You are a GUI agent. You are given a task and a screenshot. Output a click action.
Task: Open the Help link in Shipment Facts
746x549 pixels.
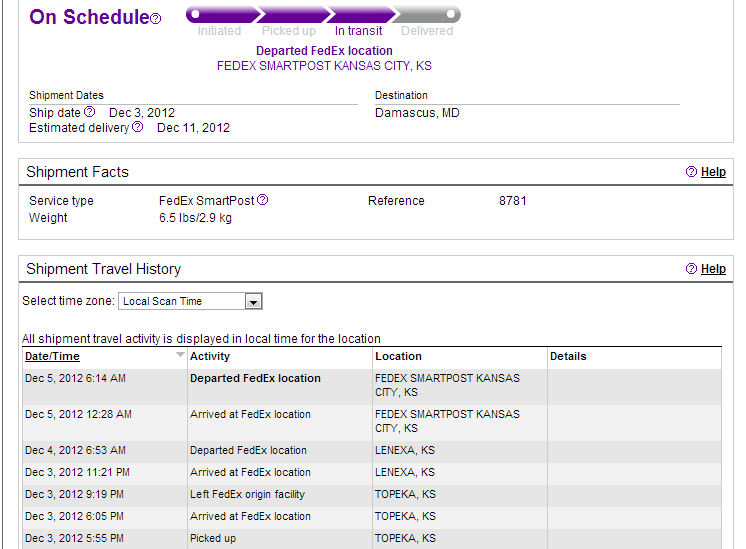(713, 172)
